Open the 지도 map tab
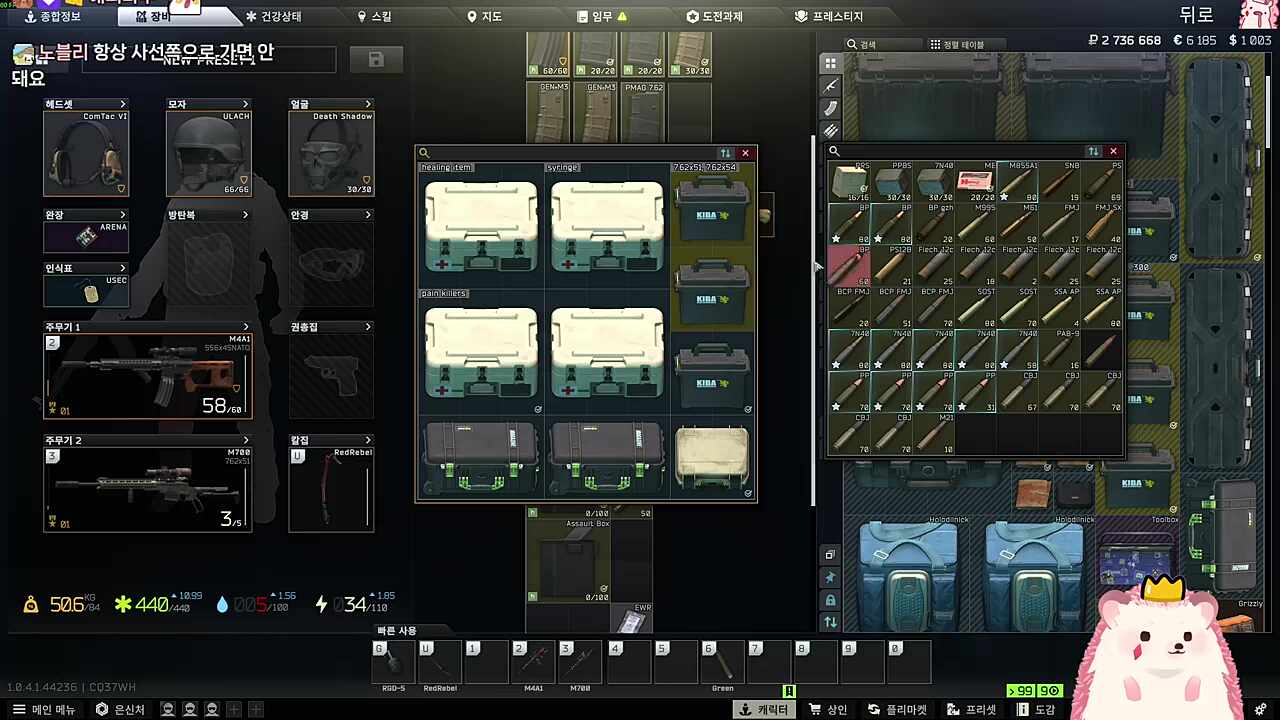This screenshot has width=1280, height=720. click(x=484, y=17)
